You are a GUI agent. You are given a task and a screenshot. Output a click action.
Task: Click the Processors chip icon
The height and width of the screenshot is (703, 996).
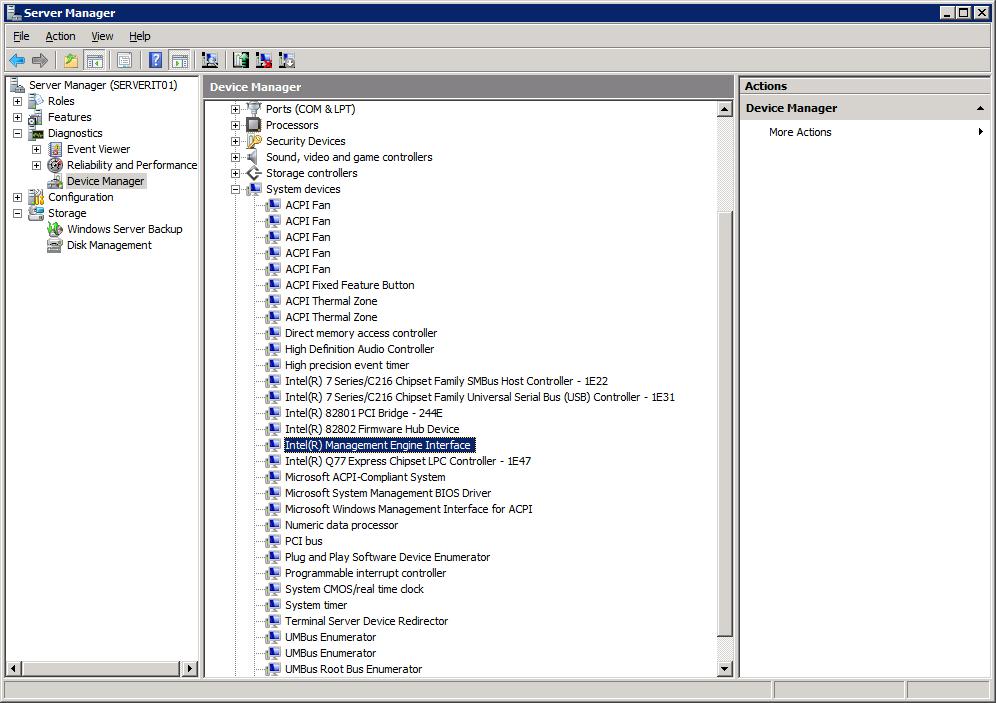click(x=254, y=125)
